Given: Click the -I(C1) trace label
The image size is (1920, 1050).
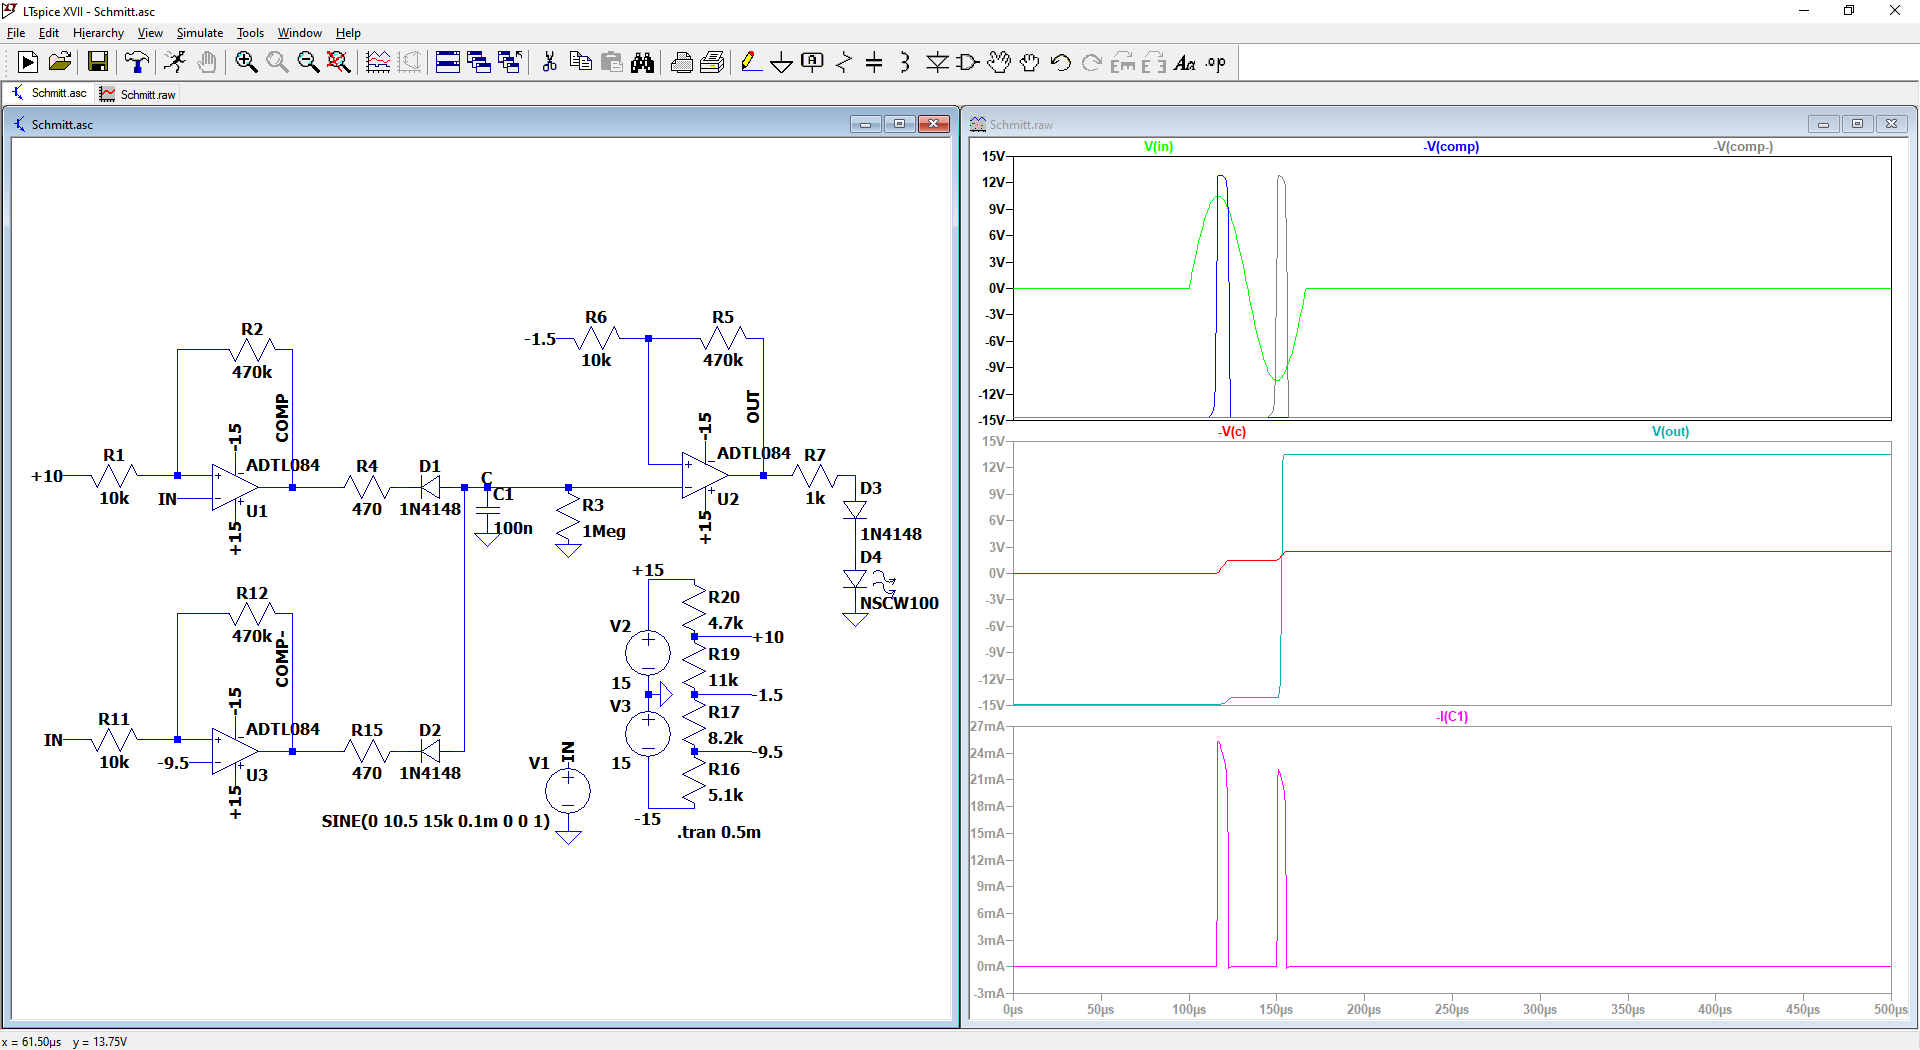Looking at the screenshot, I should pos(1451,717).
